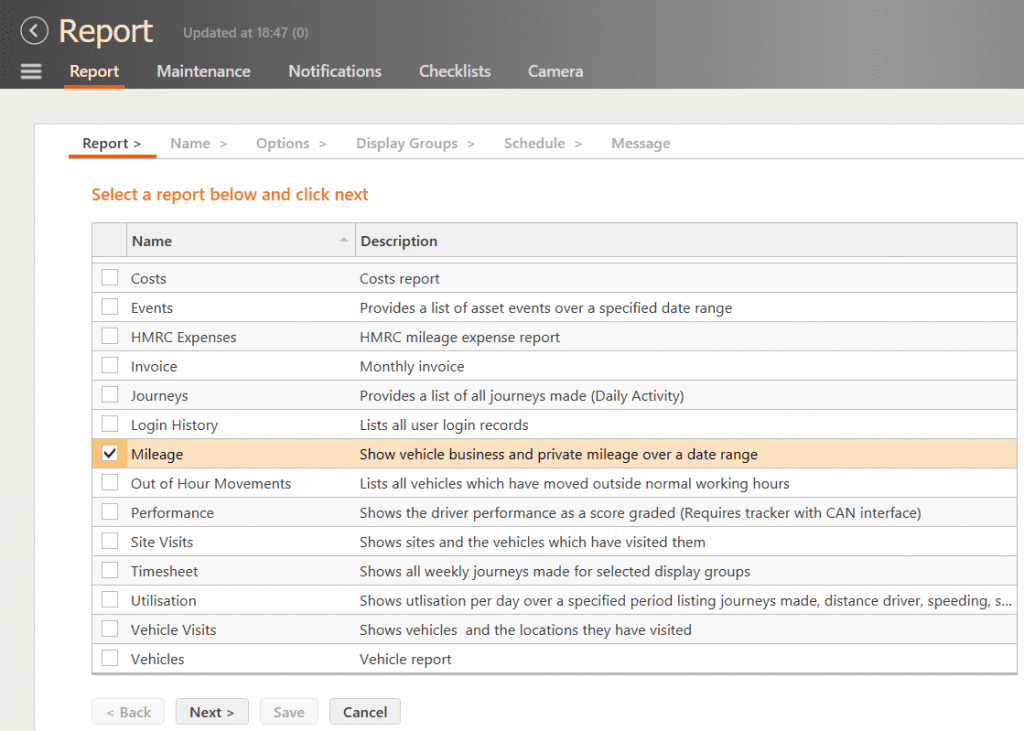
Task: Uncheck the Mileage checkbox
Action: point(110,453)
